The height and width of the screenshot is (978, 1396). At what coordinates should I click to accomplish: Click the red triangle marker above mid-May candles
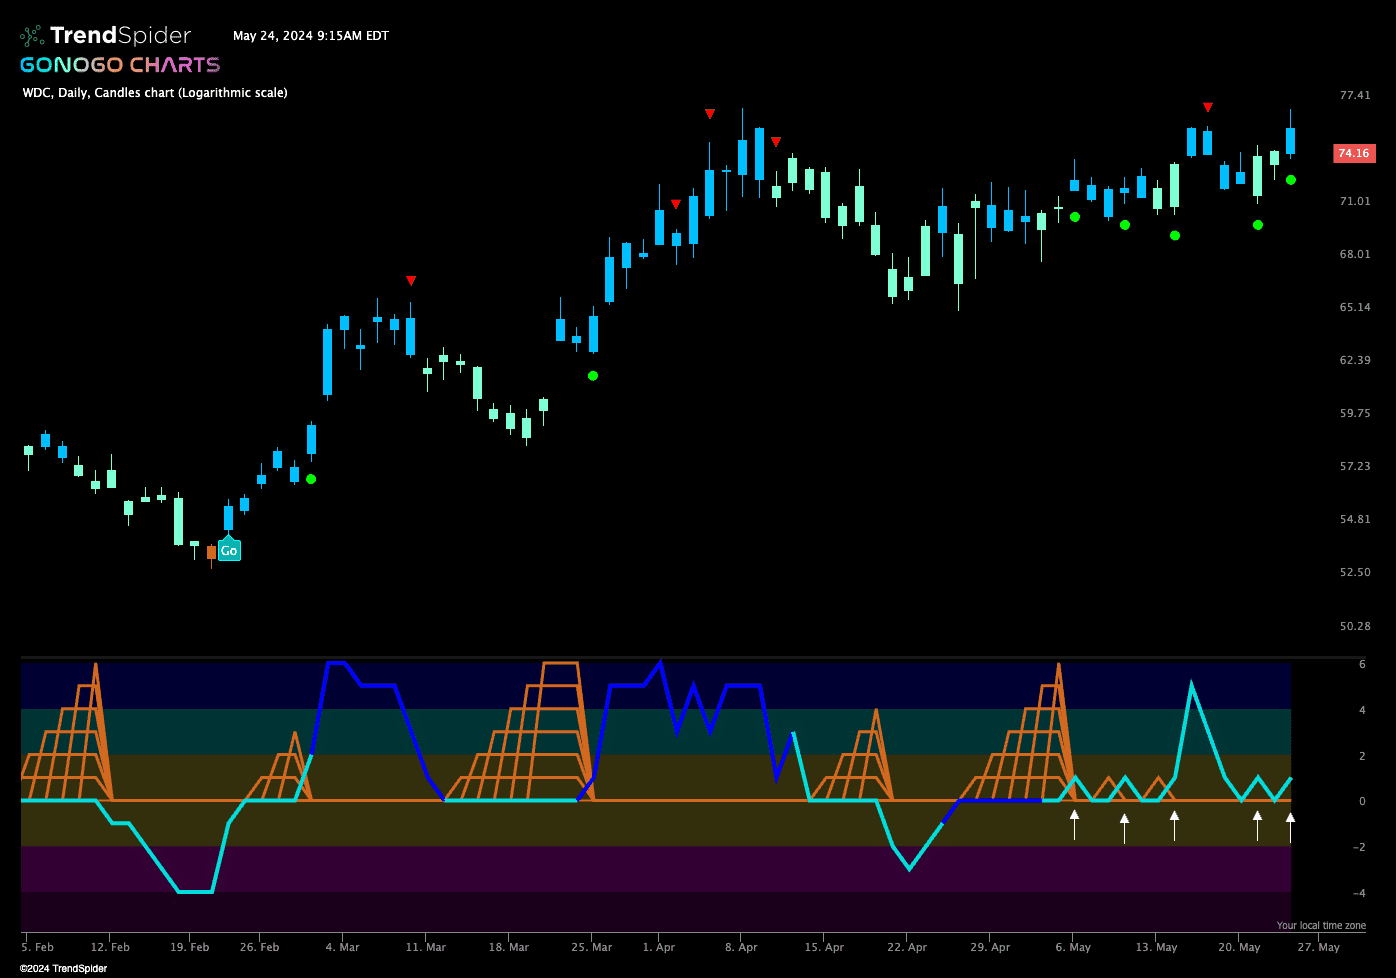click(x=1208, y=107)
